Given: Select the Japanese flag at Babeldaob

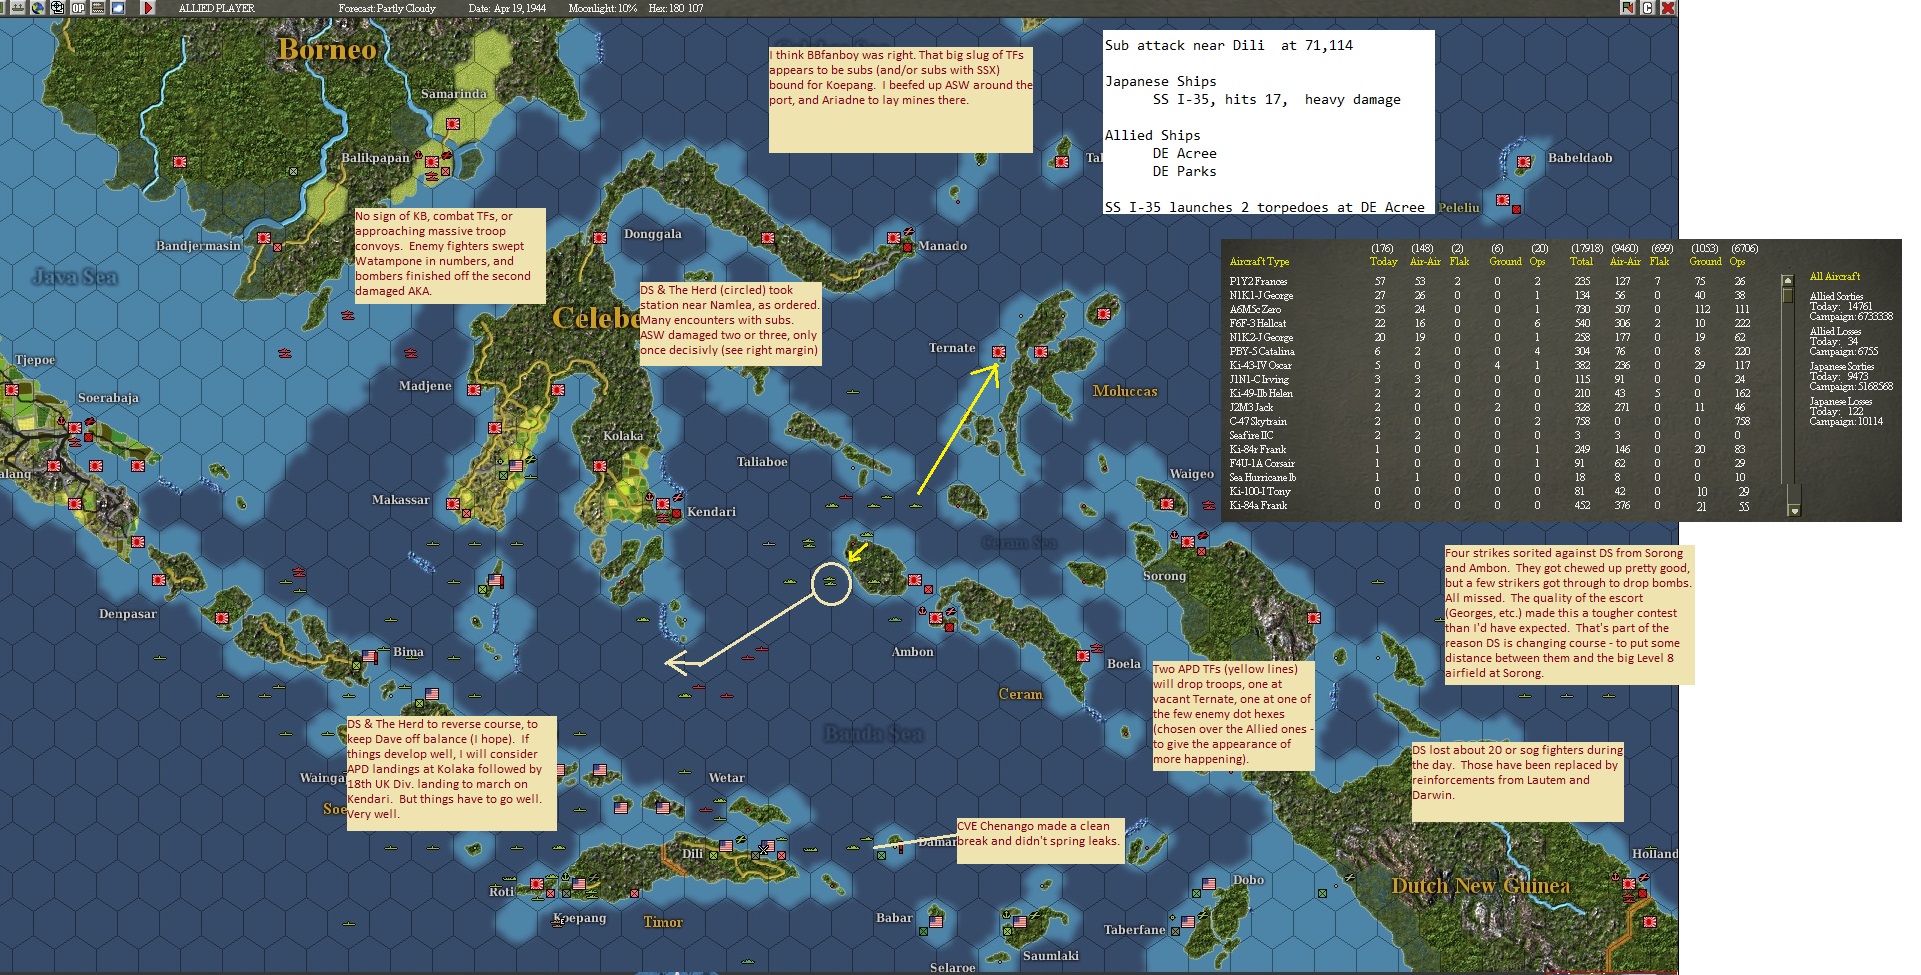Looking at the screenshot, I should click(1524, 162).
